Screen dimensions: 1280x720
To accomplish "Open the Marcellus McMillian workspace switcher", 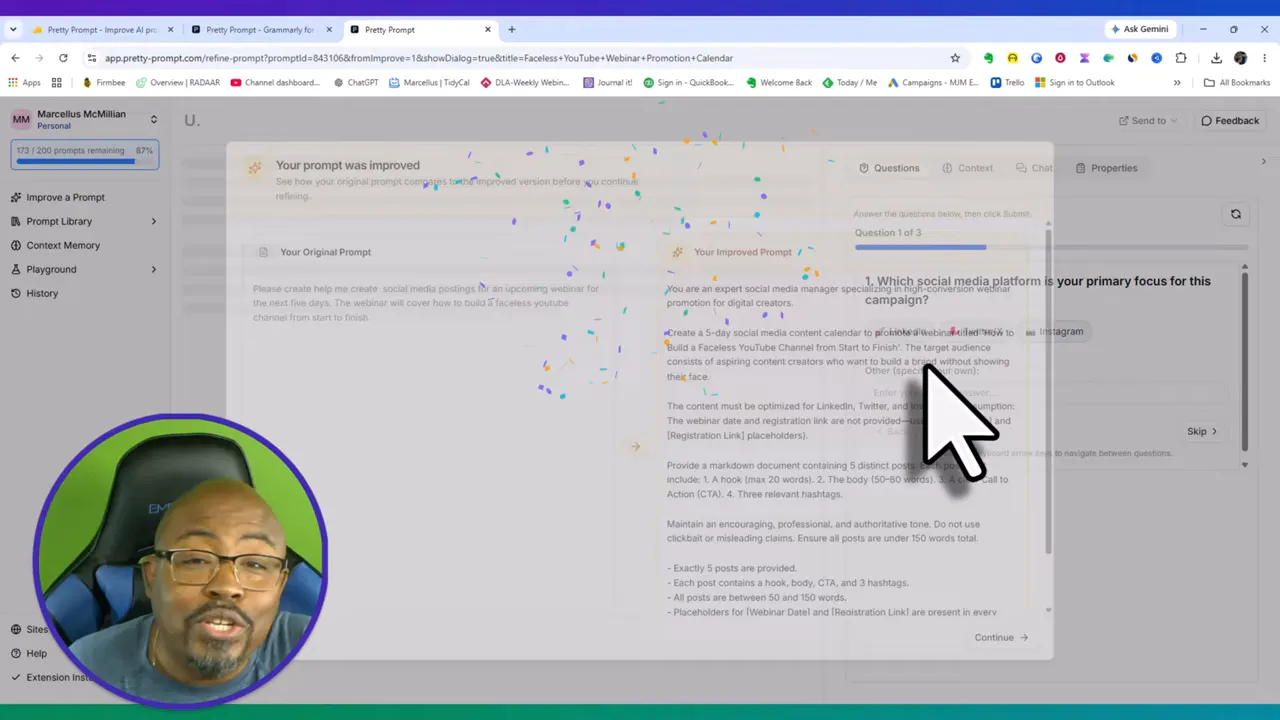I will [x=84, y=120].
